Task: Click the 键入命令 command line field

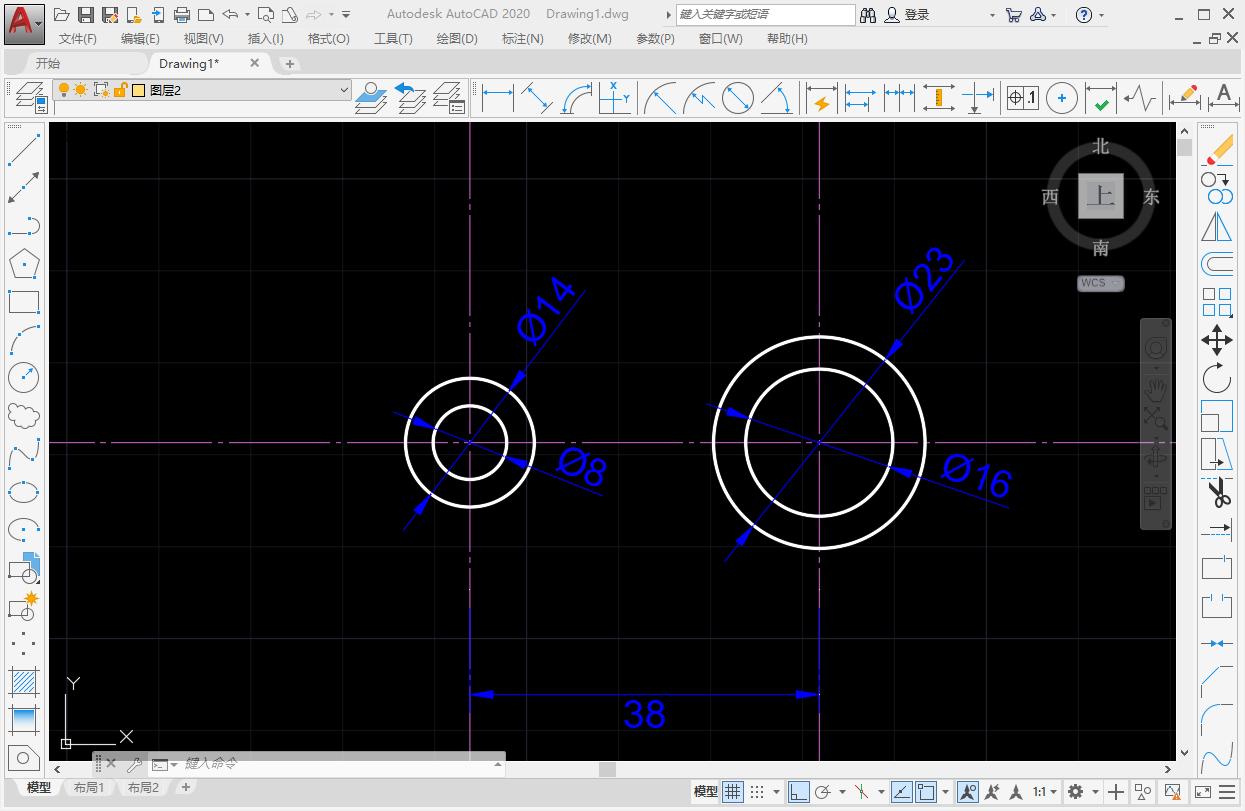Action: (x=300, y=764)
